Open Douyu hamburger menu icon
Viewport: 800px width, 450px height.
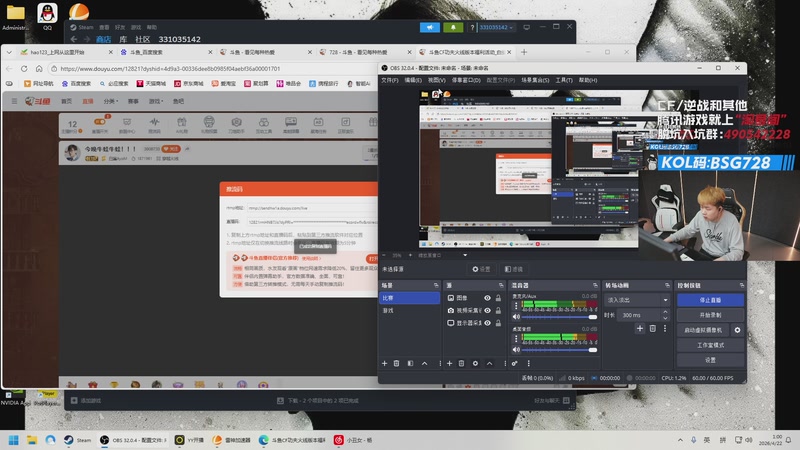click(14, 101)
